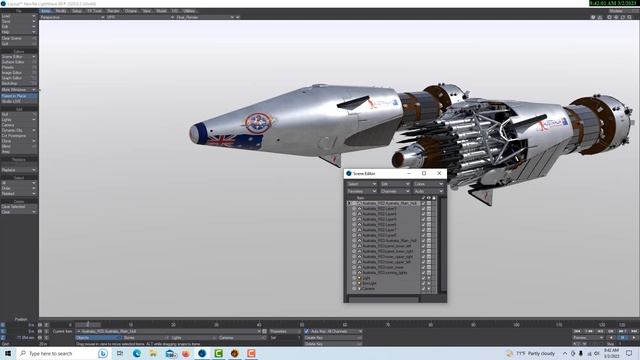Toggle active checkbox for Australia_RS3:Australia_Main_Hull top row

(423, 203)
